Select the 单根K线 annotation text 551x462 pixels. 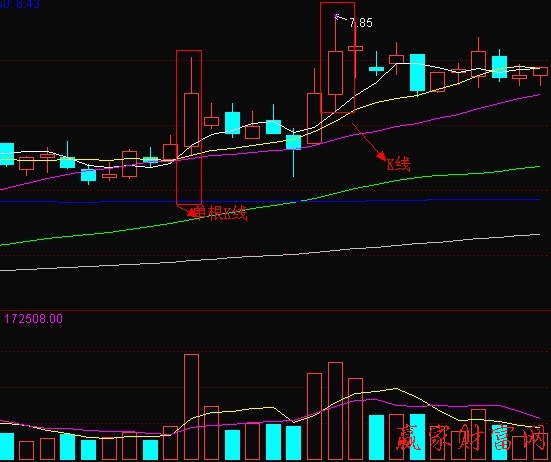[221, 213]
